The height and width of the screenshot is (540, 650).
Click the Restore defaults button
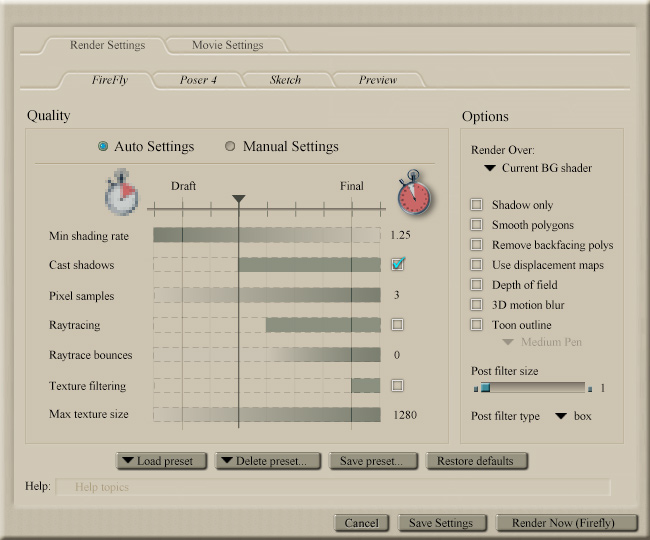[477, 461]
